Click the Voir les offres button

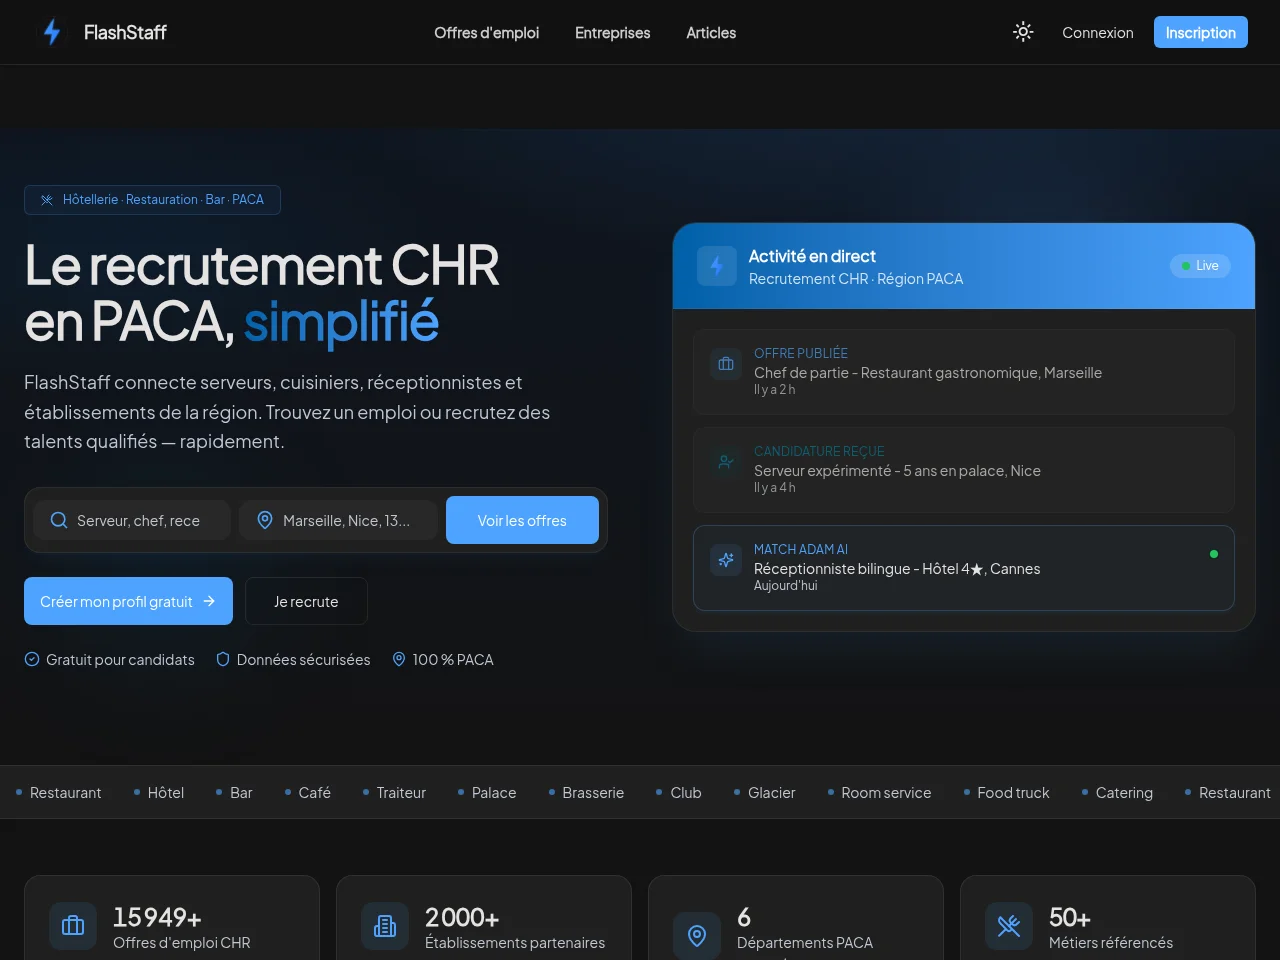click(522, 520)
